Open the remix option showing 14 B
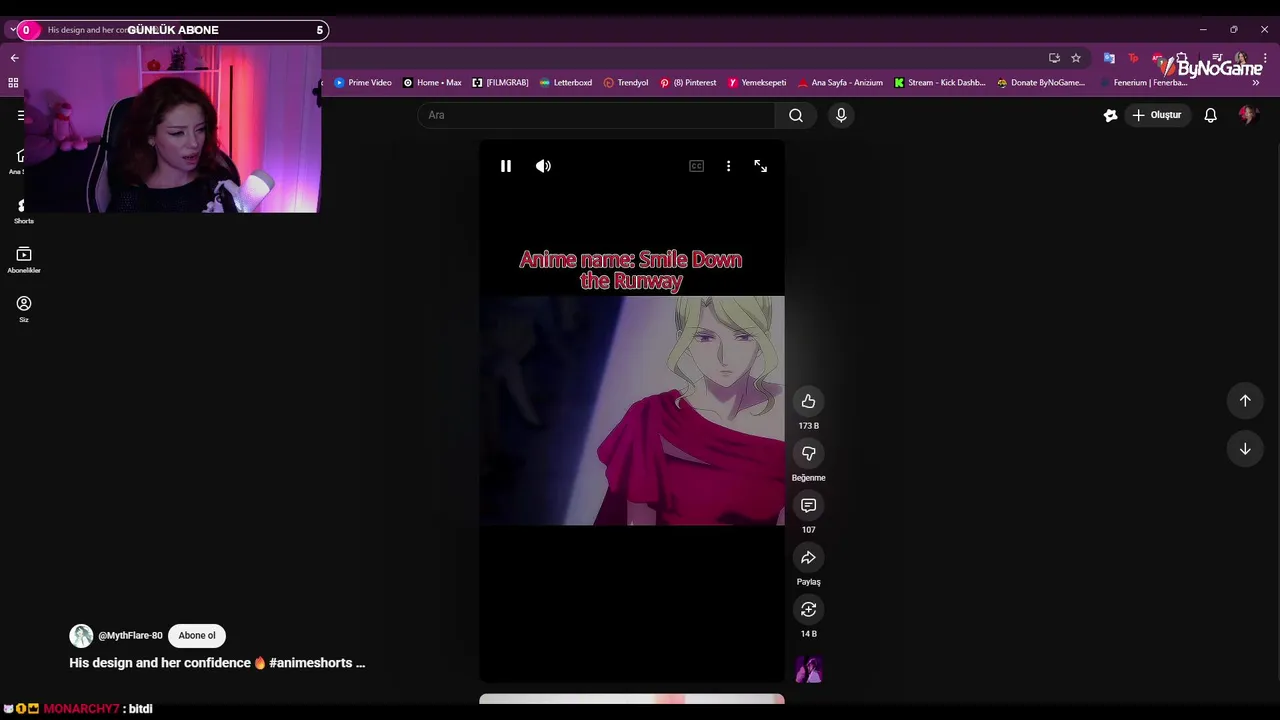Image resolution: width=1280 pixels, height=720 pixels. [x=809, y=609]
